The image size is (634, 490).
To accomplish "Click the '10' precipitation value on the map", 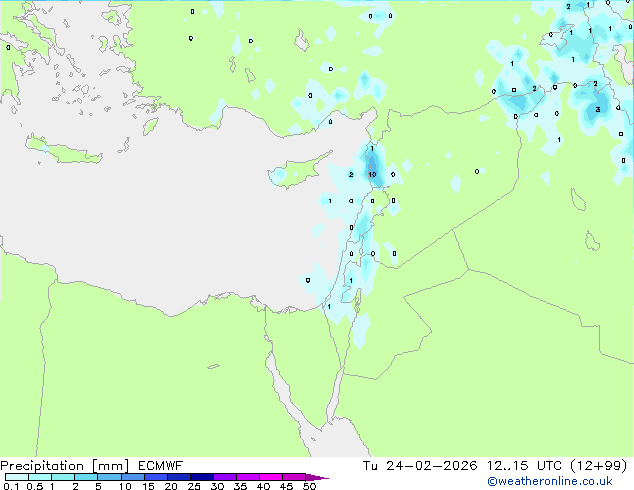I will [x=372, y=175].
